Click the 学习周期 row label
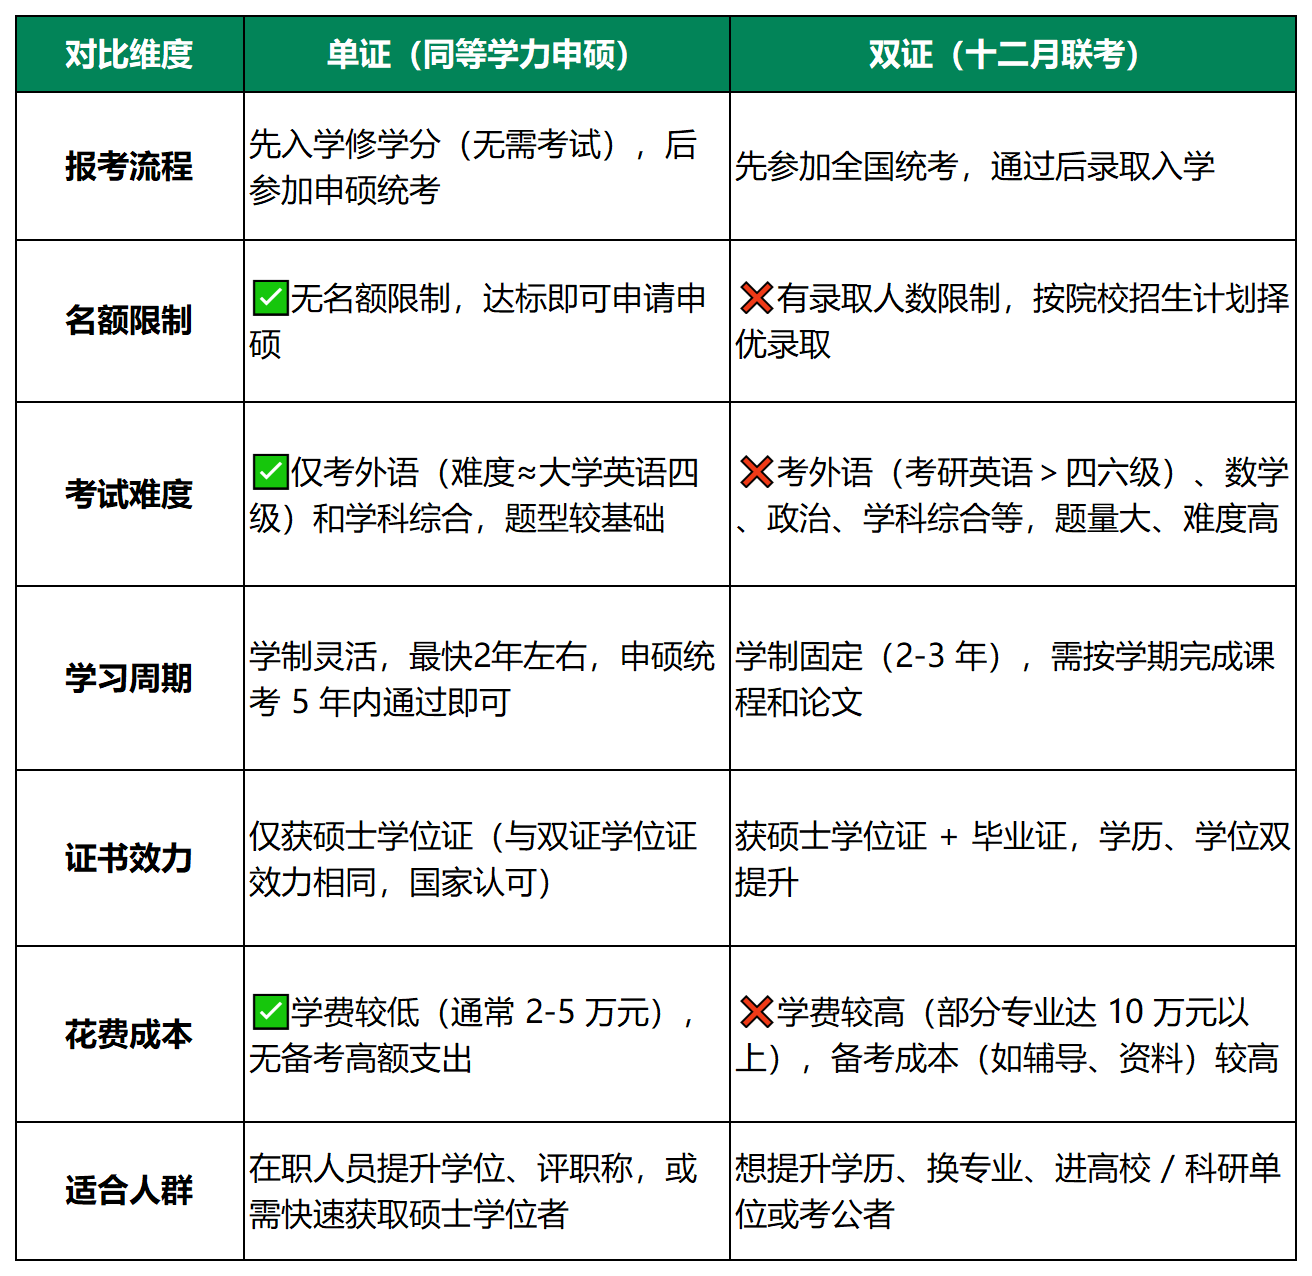The width and height of the screenshot is (1312, 1276). [x=130, y=678]
